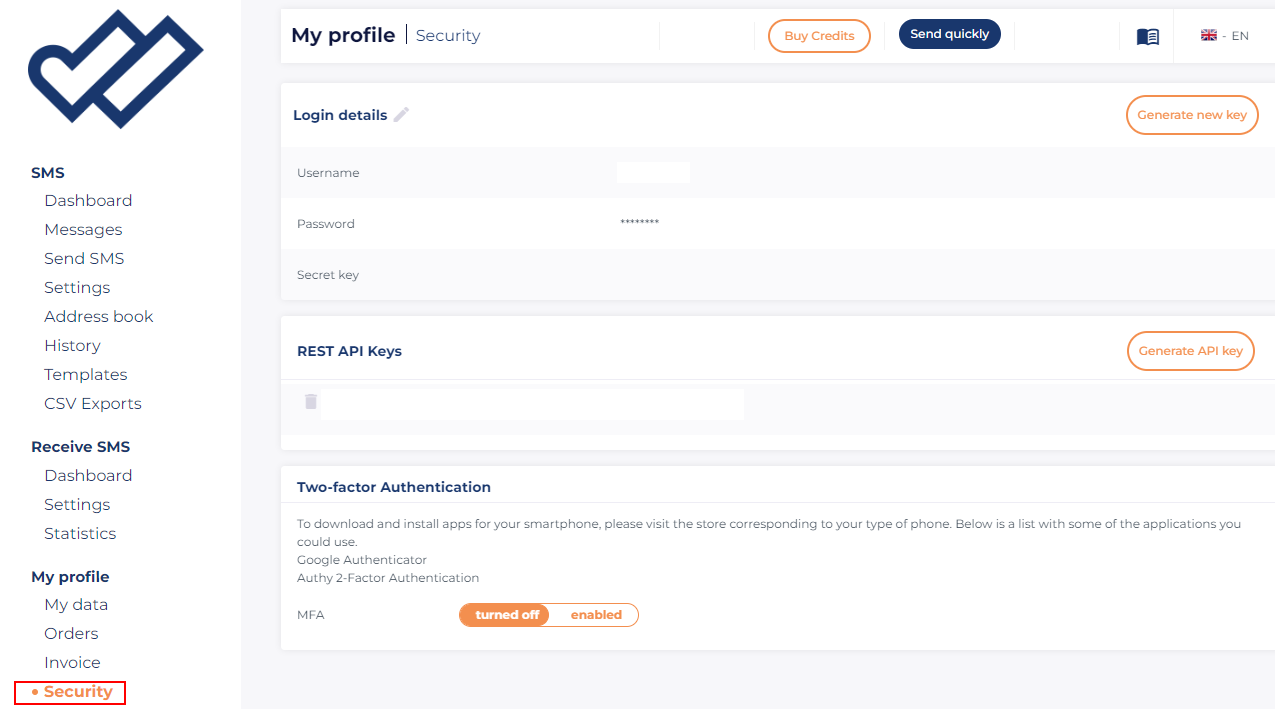Click the Buy Credits button
1275x709 pixels.
coord(819,36)
